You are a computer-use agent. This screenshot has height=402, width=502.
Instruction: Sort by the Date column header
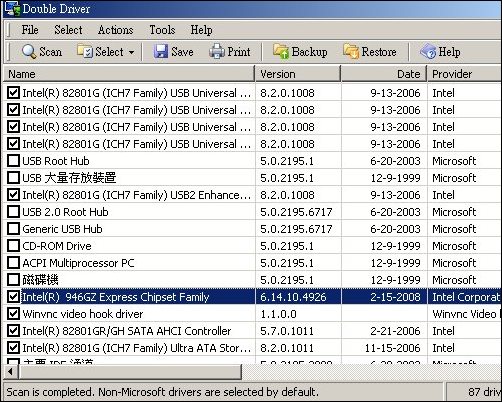pos(384,74)
